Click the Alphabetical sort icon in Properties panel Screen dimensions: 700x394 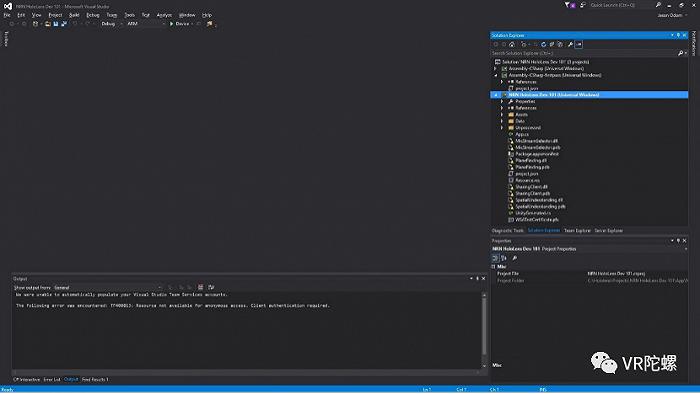[x=504, y=258]
